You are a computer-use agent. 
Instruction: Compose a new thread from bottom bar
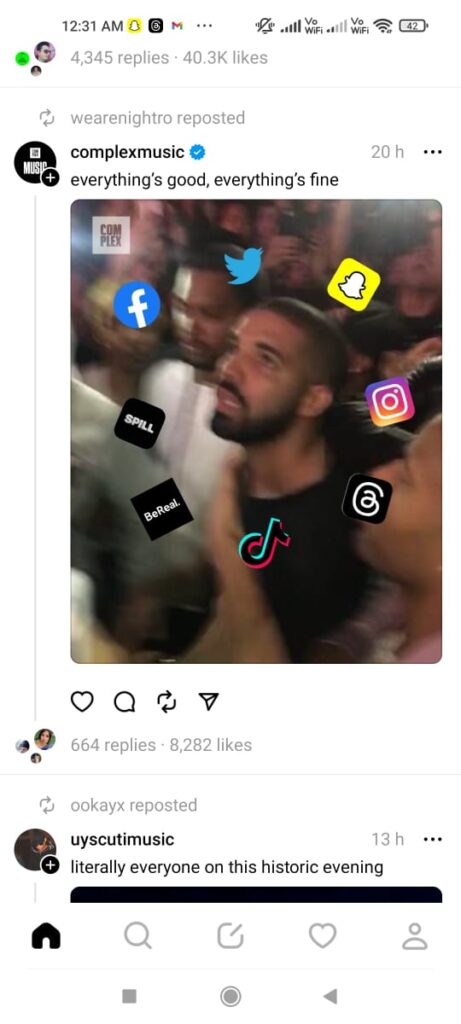(230, 936)
